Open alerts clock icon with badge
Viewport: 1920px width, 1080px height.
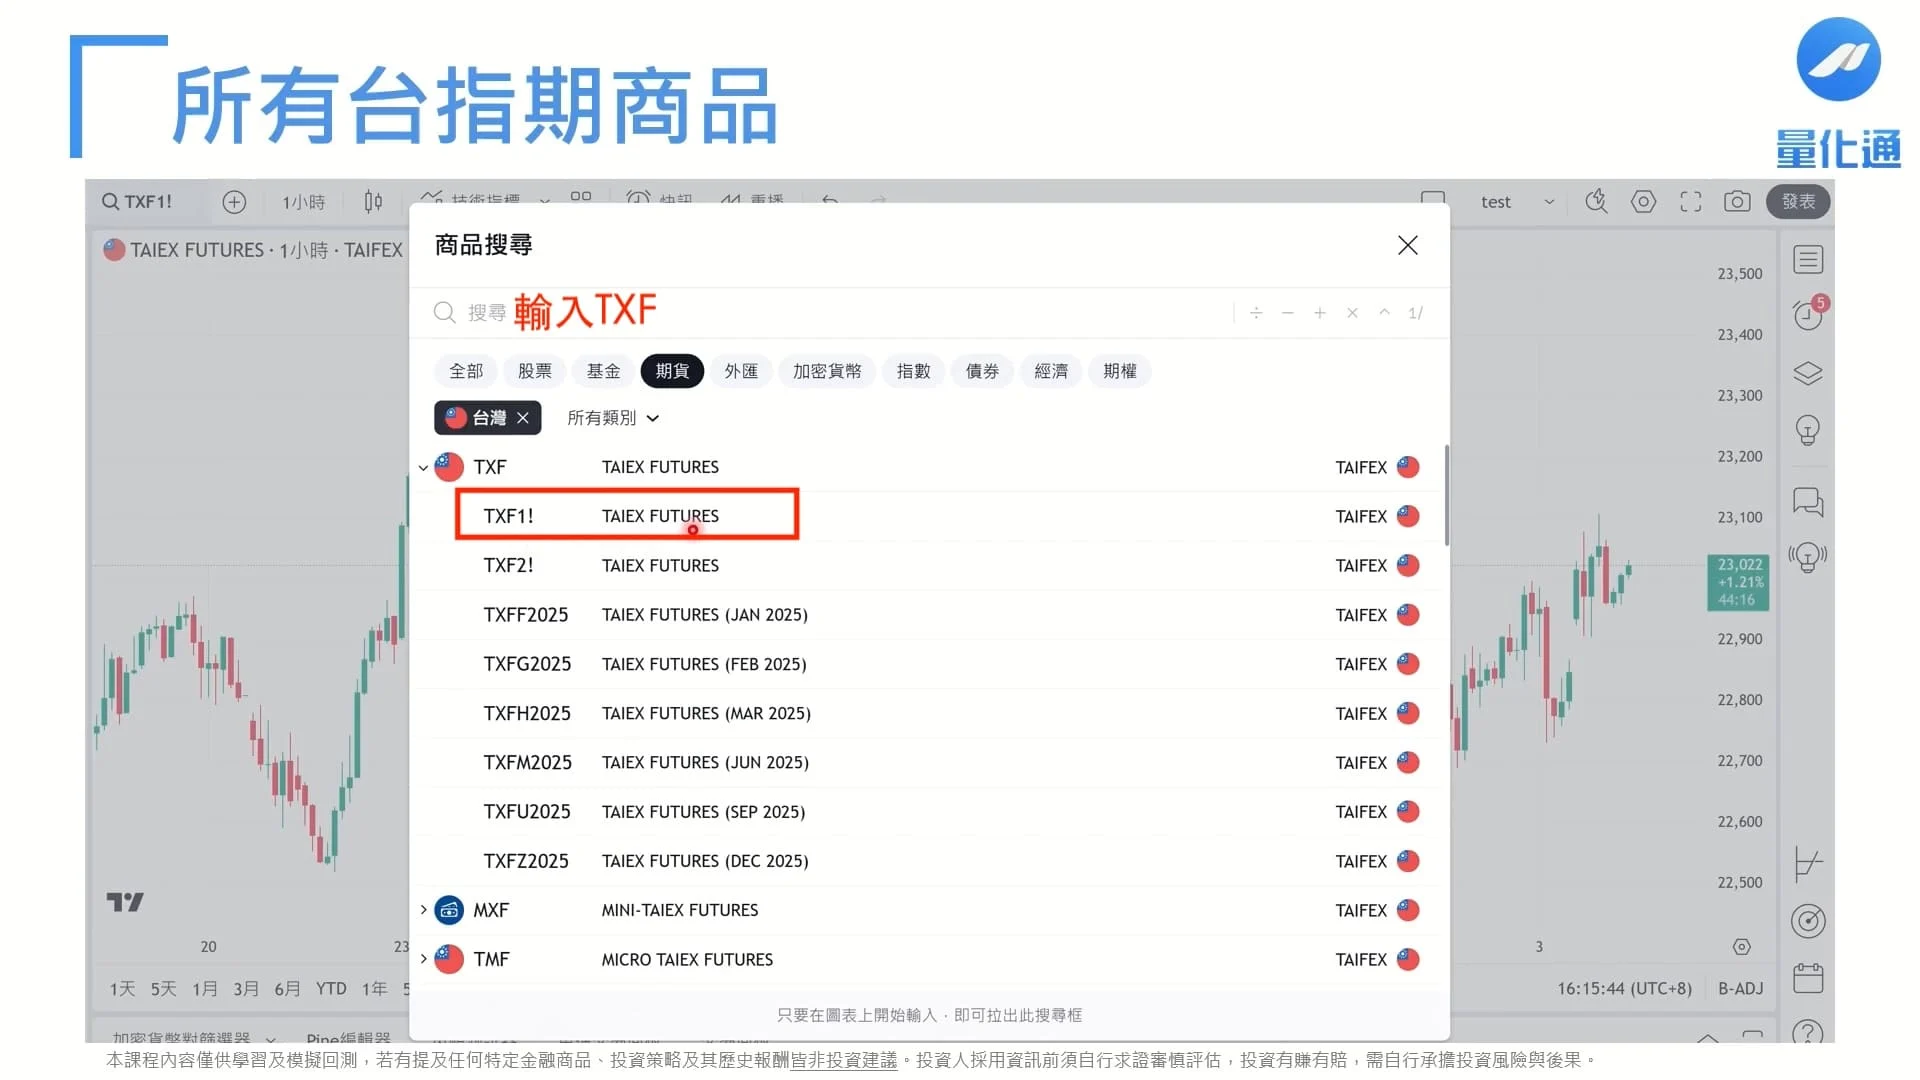click(x=1808, y=315)
